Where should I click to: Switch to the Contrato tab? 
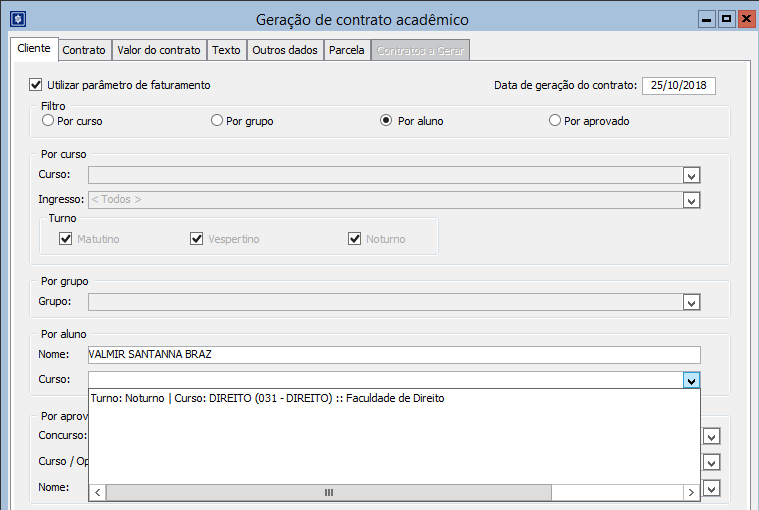pyautogui.click(x=84, y=50)
